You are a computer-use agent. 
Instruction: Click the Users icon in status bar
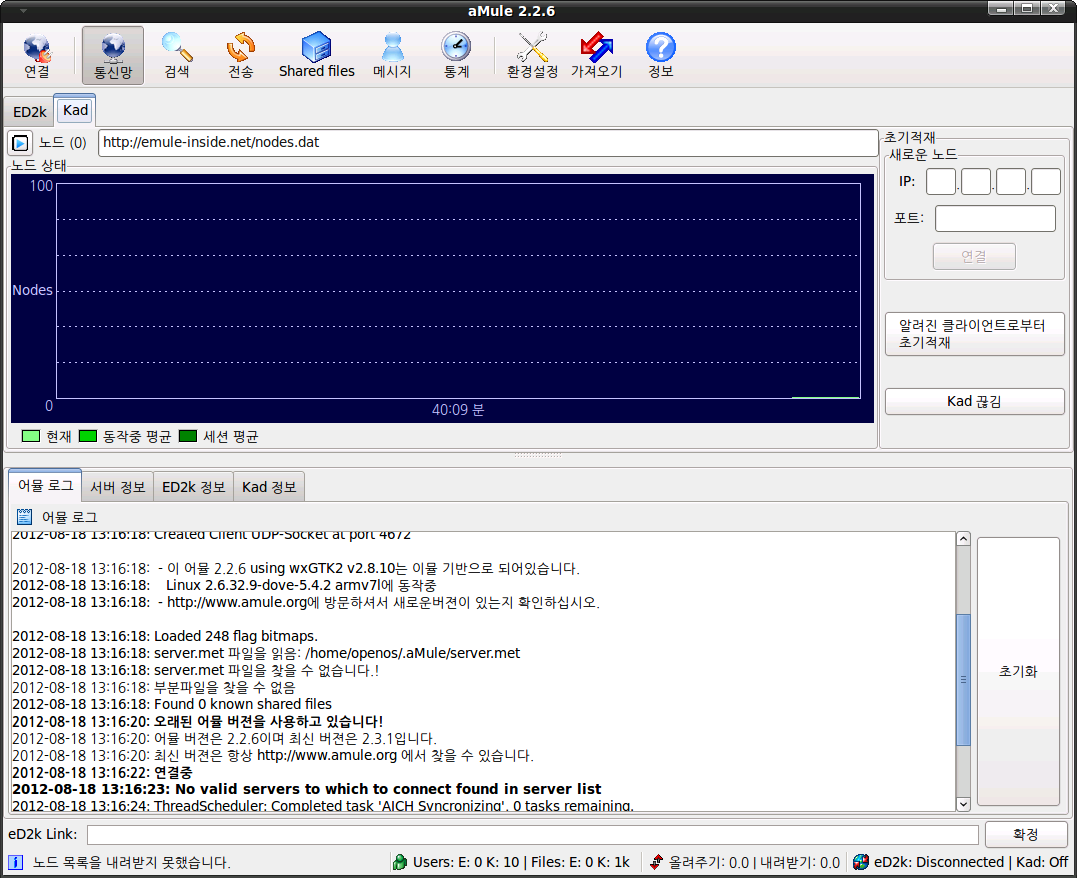(x=400, y=862)
